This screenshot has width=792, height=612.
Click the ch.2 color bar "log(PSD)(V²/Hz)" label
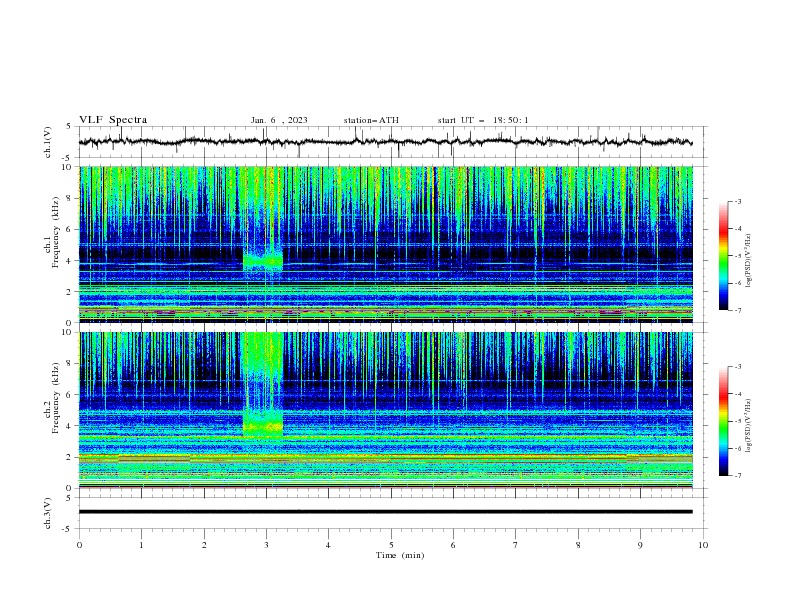click(748, 426)
